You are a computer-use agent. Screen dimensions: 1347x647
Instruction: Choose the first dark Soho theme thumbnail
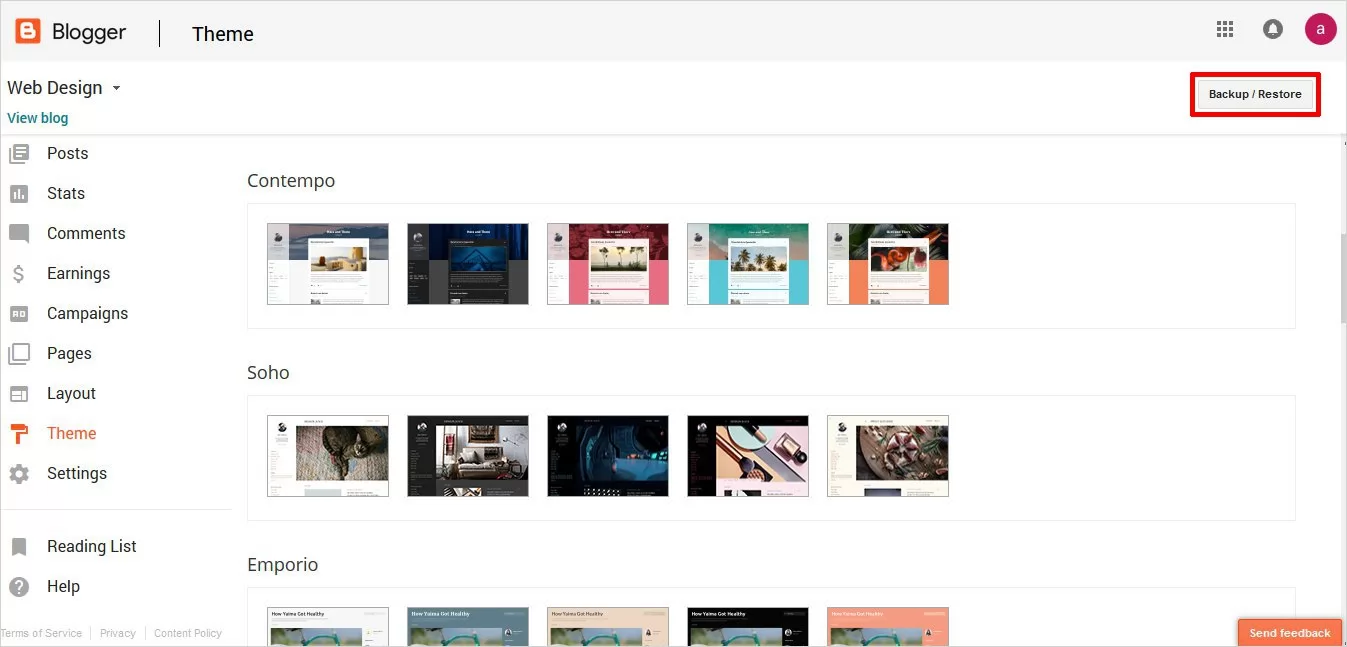(x=468, y=456)
